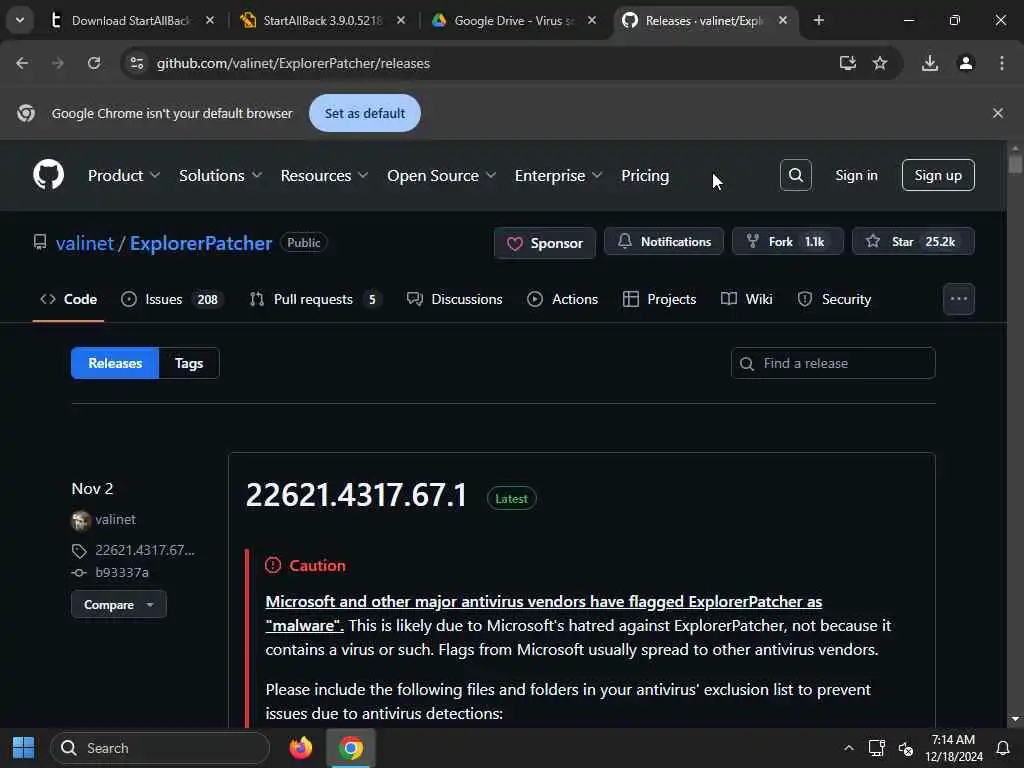
Task: Open the Security tab
Action: click(834, 299)
